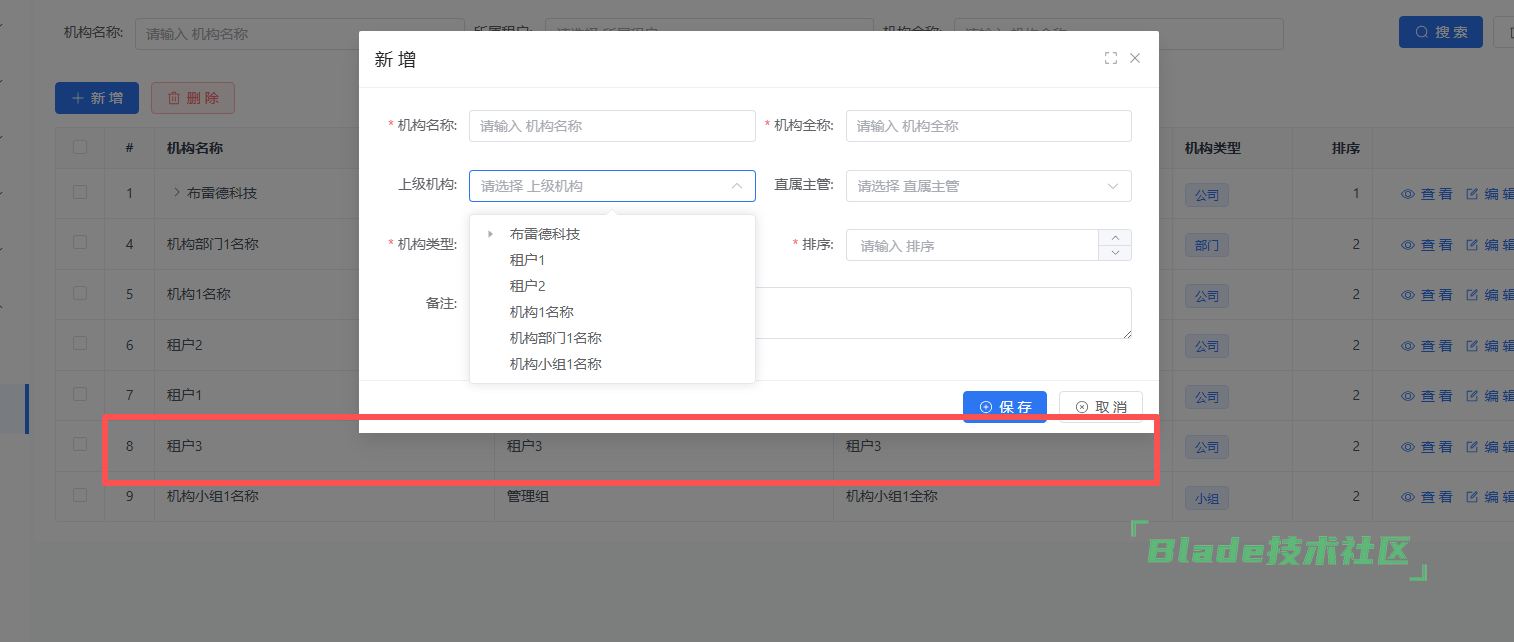Select 机构小组1名称 in the dropdown tree

(556, 364)
